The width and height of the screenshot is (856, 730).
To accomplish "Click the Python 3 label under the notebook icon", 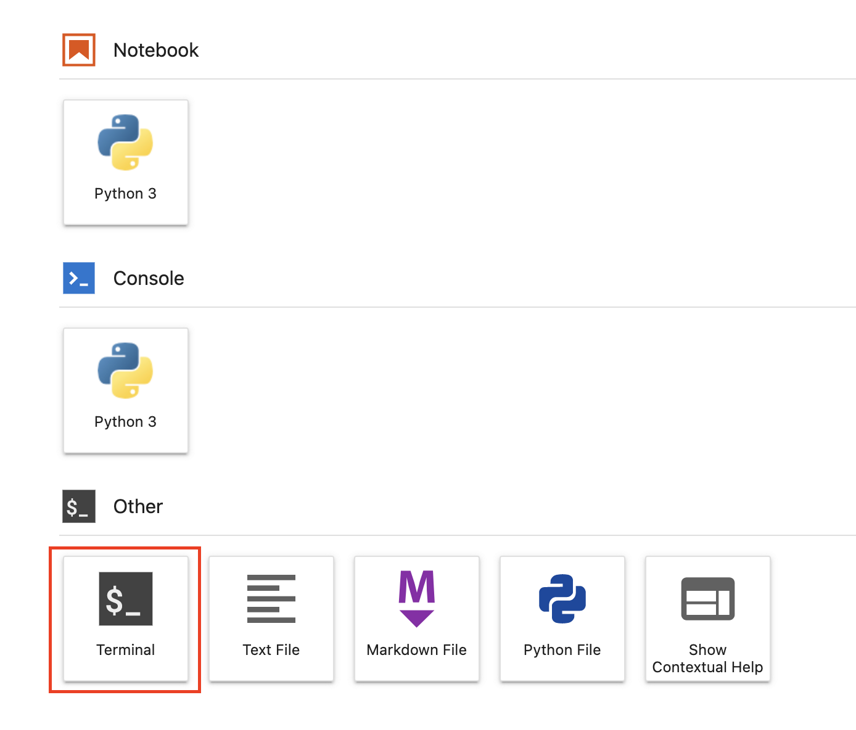I will point(125,193).
